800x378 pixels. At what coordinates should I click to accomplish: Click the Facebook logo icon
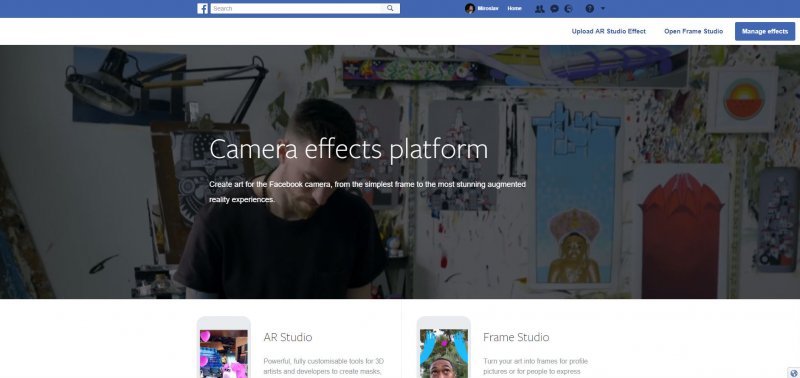point(203,9)
